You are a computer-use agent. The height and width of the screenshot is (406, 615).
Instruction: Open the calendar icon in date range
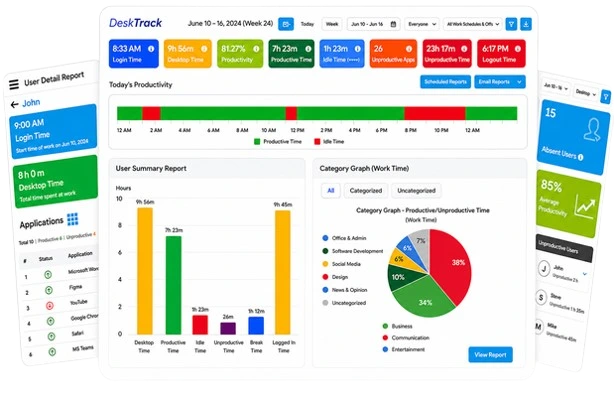pos(393,24)
